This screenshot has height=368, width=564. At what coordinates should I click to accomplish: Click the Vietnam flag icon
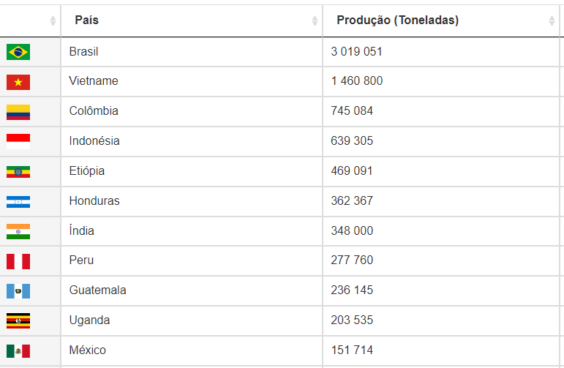coord(18,82)
